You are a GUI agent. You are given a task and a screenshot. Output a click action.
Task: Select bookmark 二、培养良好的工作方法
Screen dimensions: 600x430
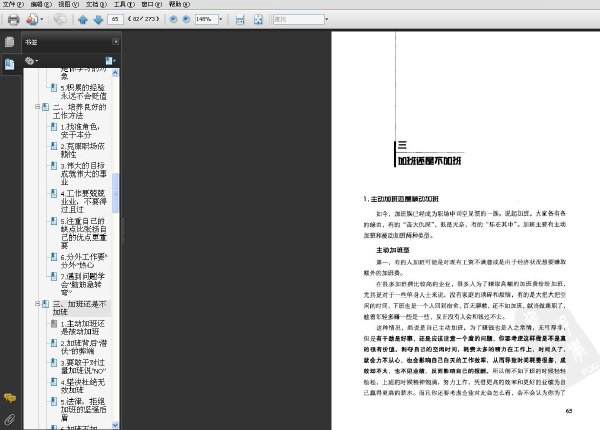(79, 111)
